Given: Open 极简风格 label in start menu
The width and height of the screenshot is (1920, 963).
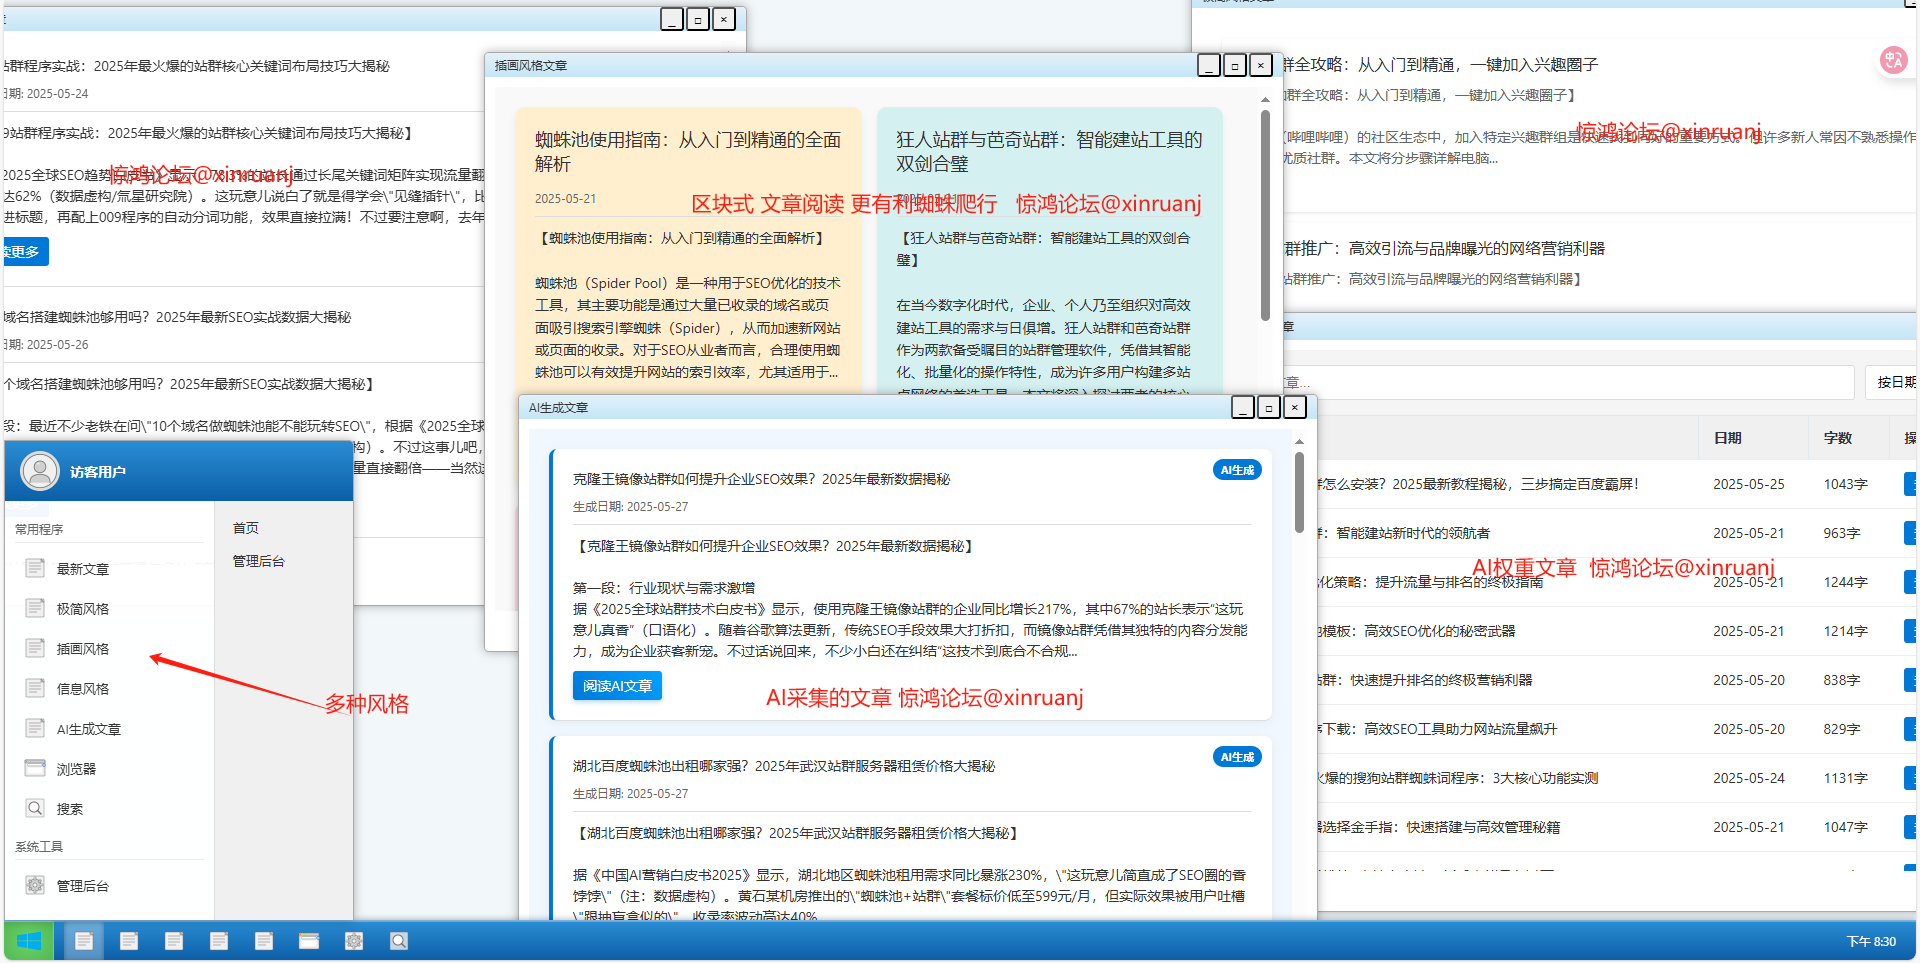Looking at the screenshot, I should pyautogui.click(x=83, y=609).
